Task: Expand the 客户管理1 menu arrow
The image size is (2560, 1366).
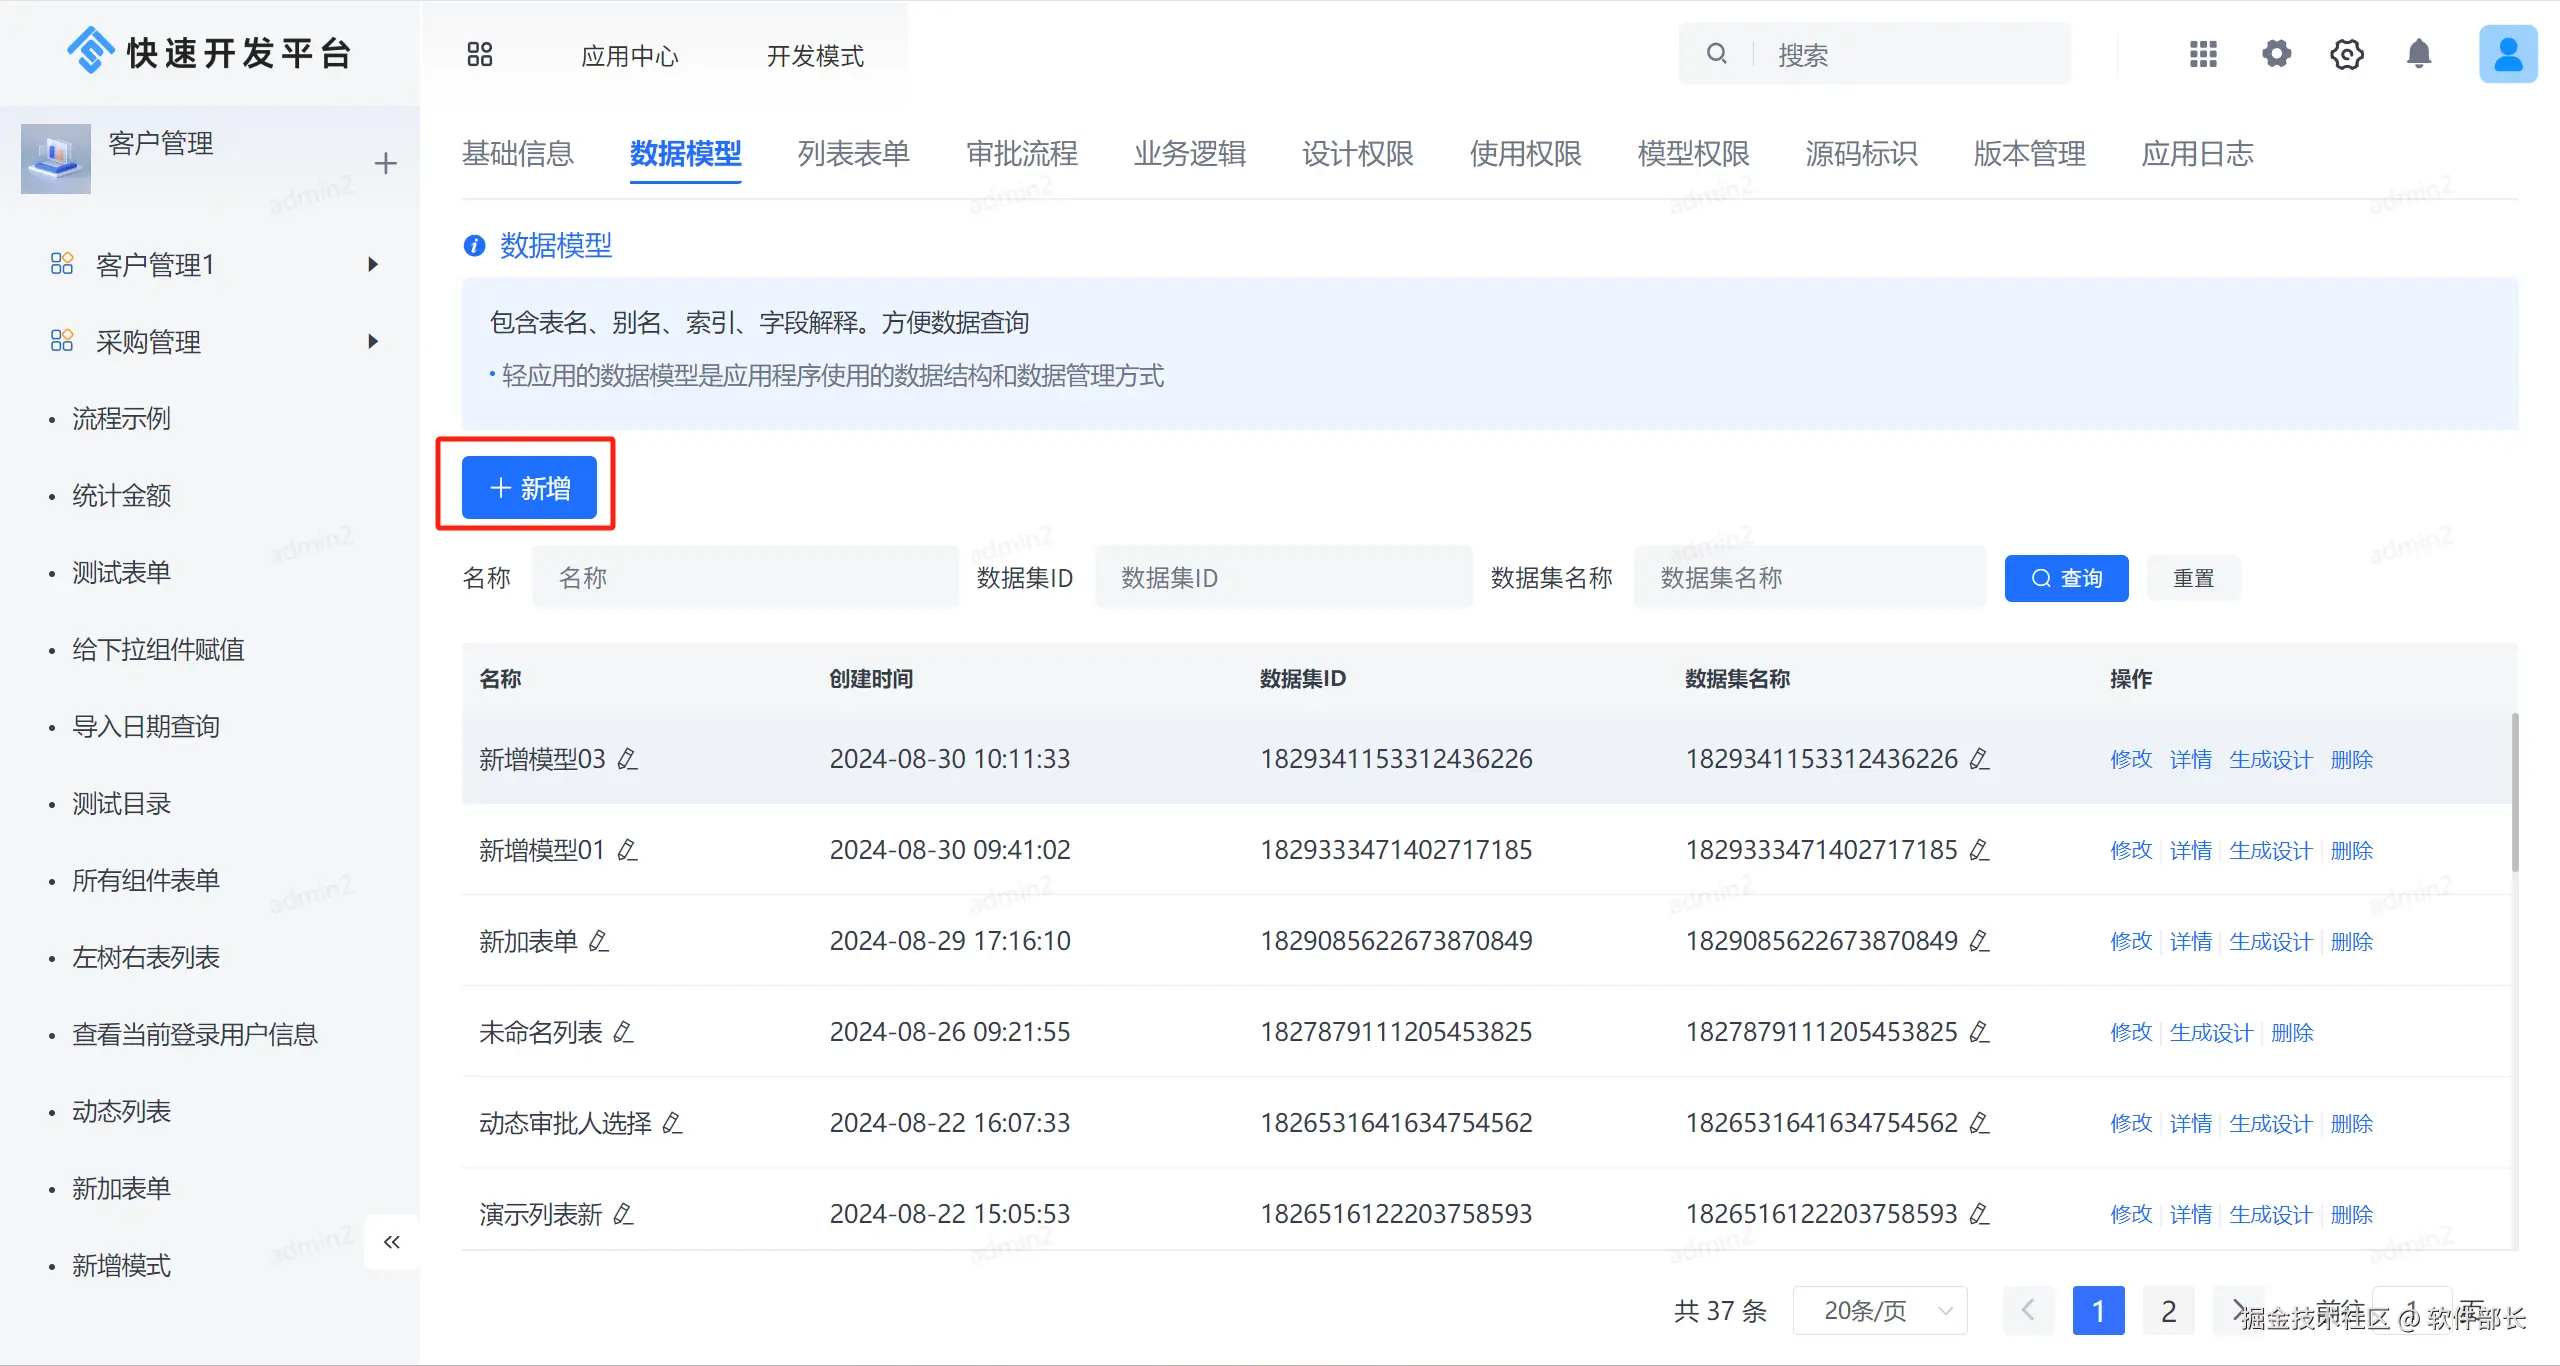Action: pos(373,264)
